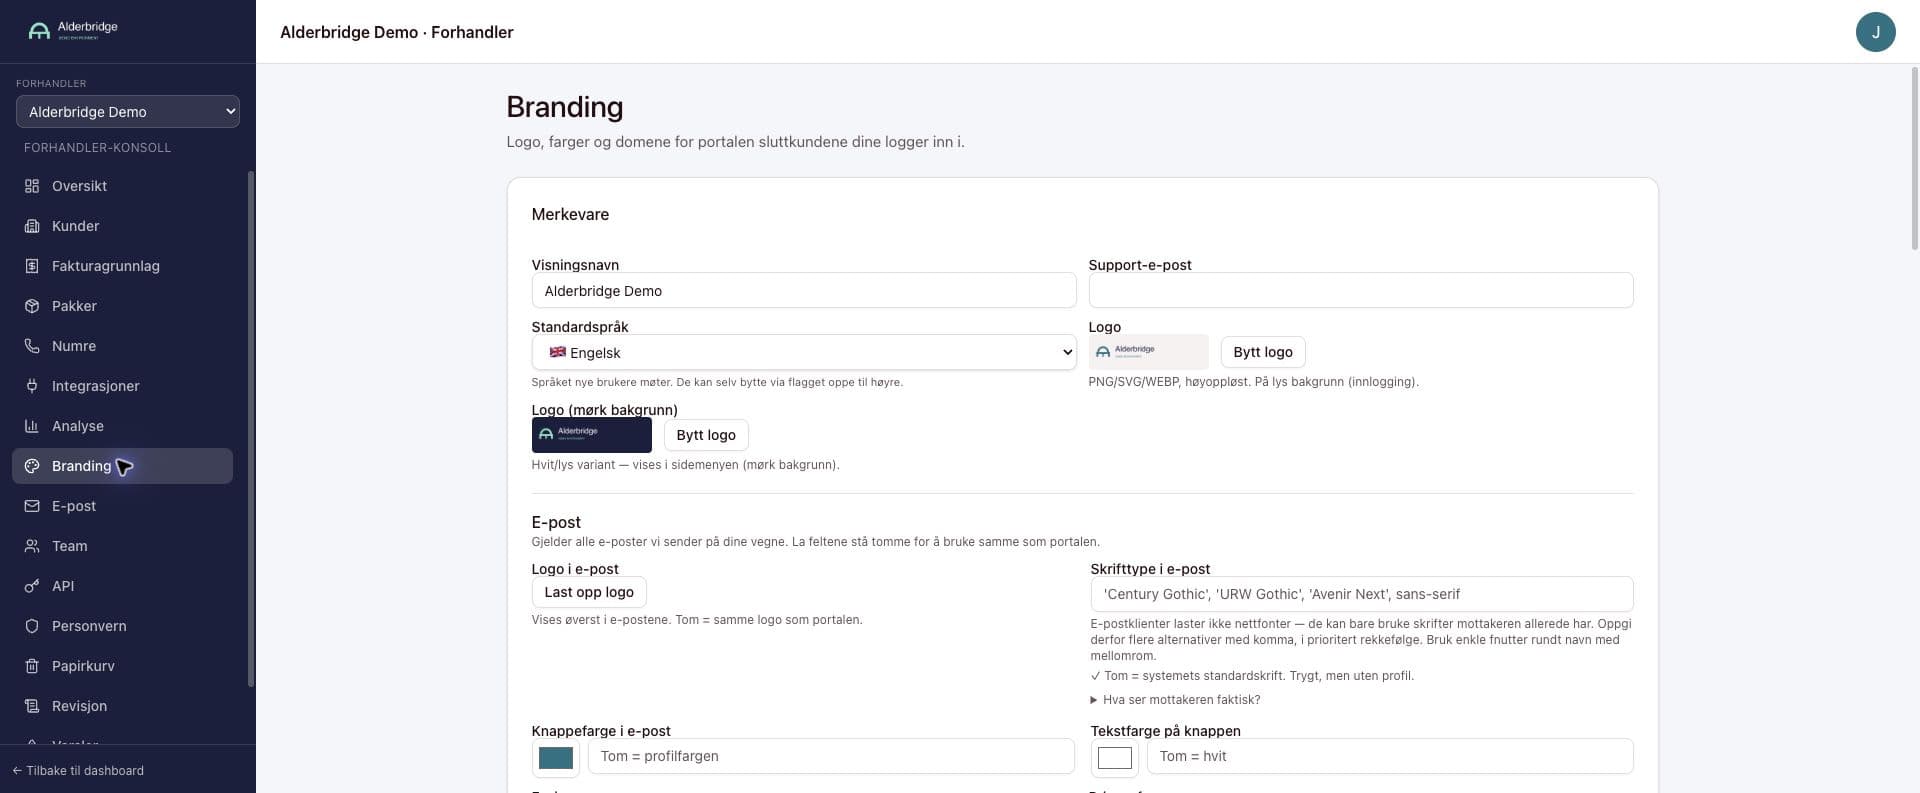
Task: Click the Papirkurv trash icon
Action: tap(32, 666)
